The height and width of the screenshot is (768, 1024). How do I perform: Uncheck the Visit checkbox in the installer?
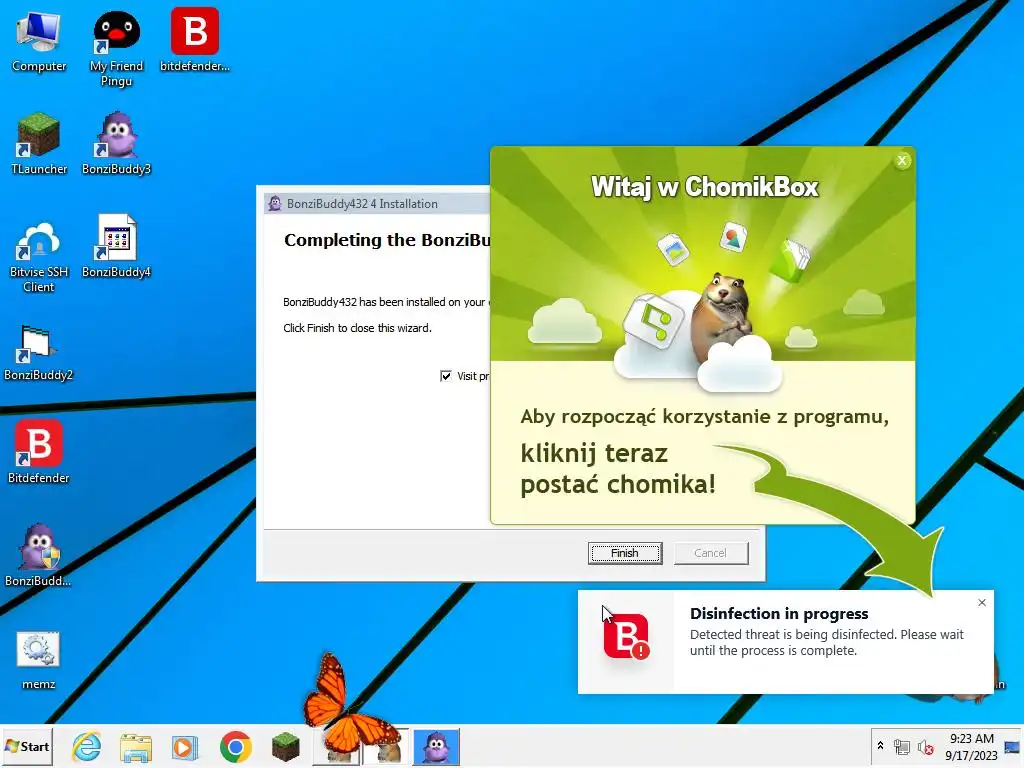pyautogui.click(x=445, y=376)
